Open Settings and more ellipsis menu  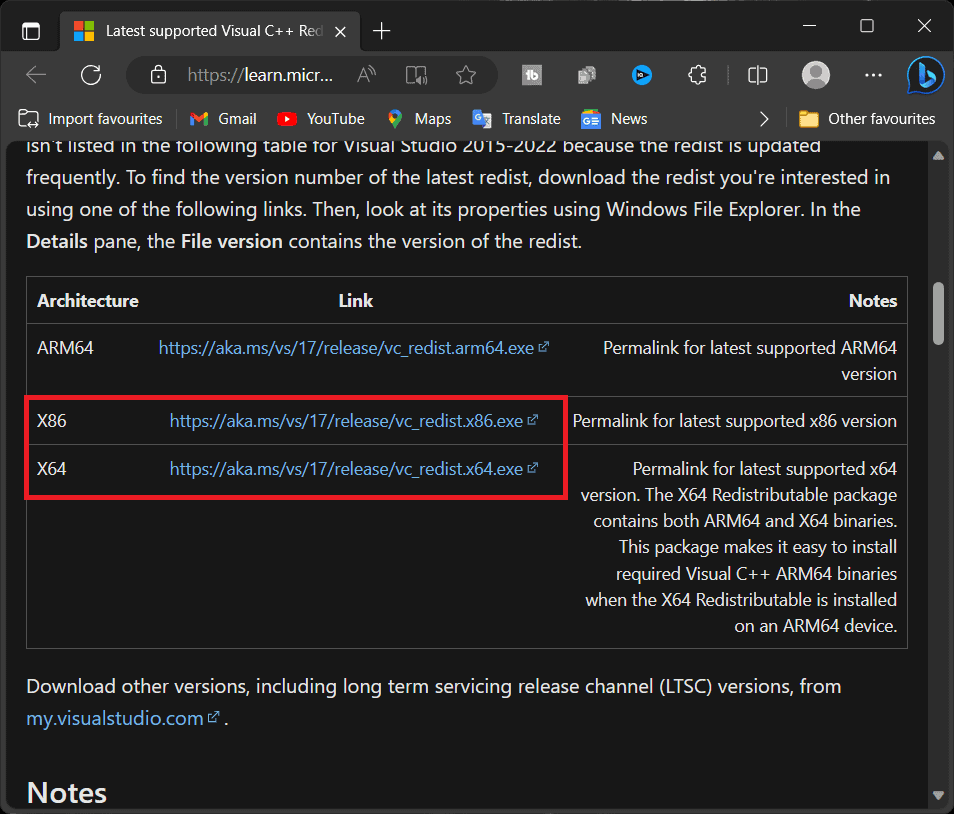[x=873, y=75]
